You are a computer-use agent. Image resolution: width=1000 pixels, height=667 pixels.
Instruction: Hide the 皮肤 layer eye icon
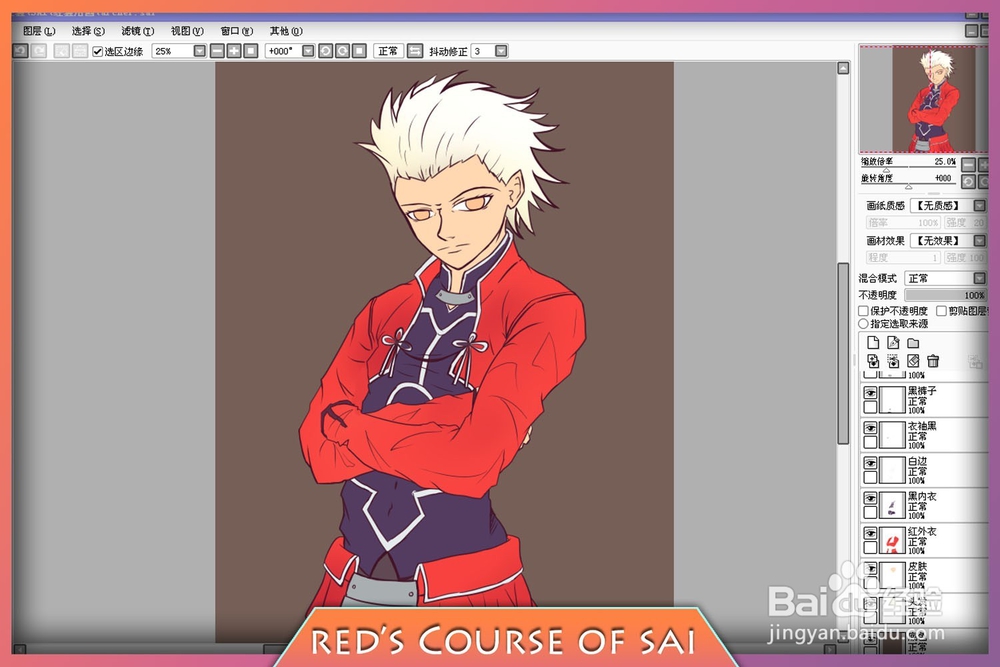[x=870, y=569]
